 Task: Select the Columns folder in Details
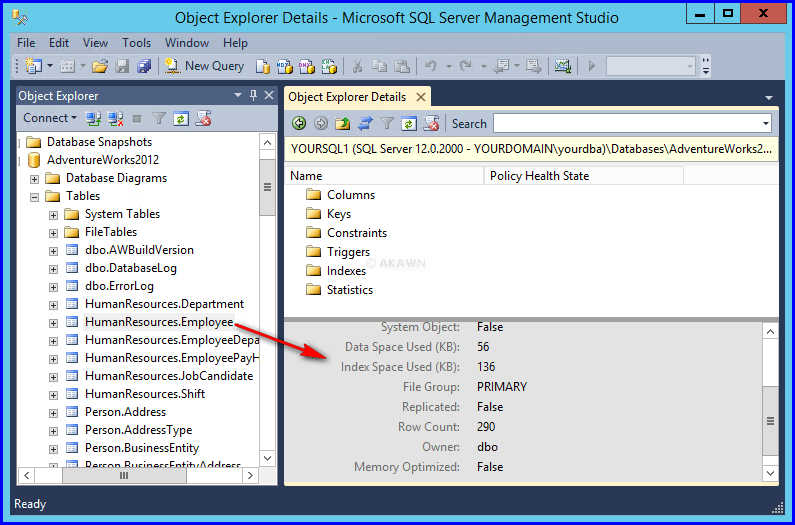click(x=351, y=195)
